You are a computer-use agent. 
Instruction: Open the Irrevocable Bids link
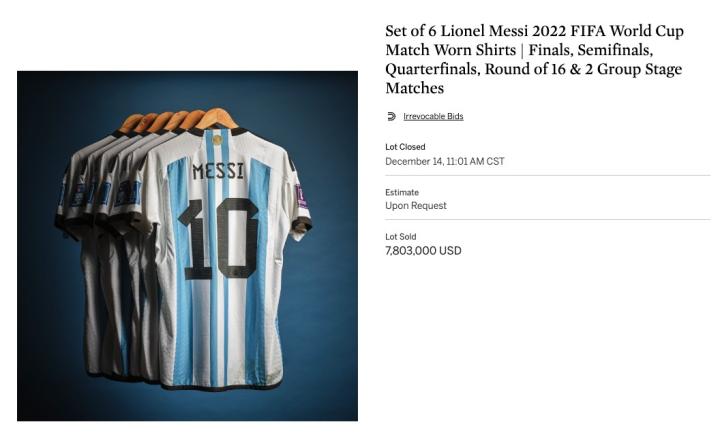[x=433, y=116]
